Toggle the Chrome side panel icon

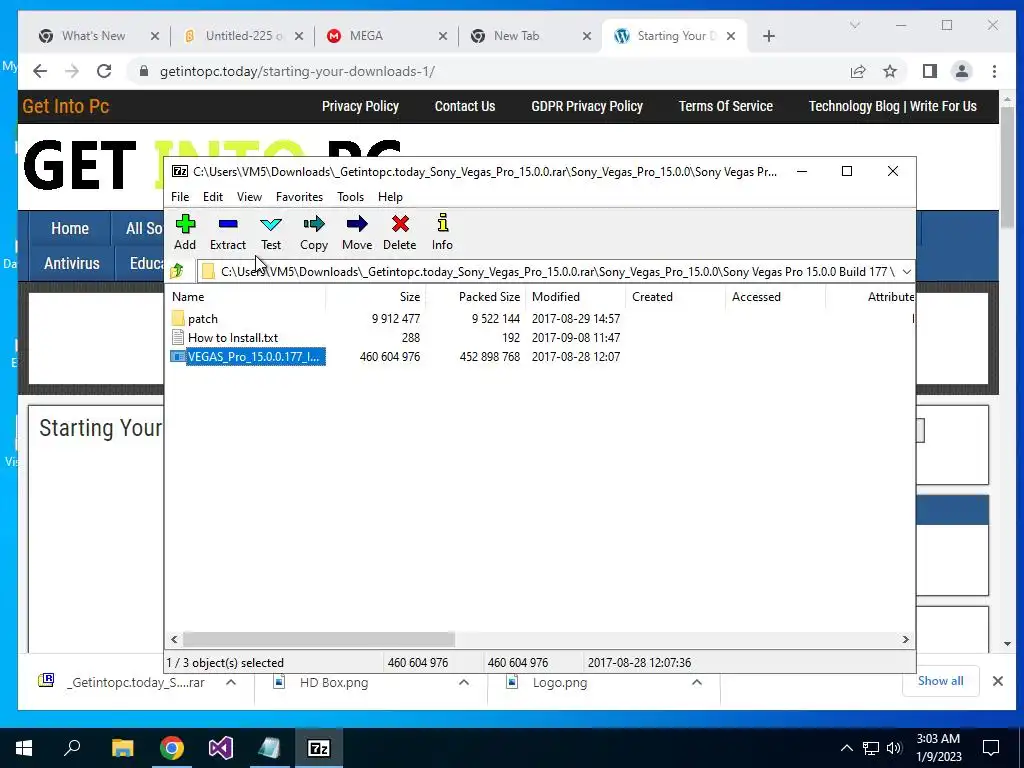pyautogui.click(x=930, y=72)
